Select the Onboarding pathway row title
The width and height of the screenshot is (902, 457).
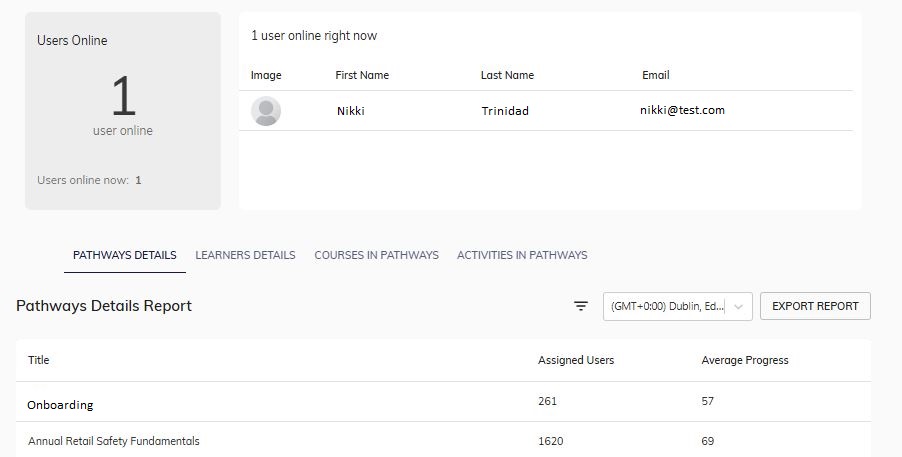[x=60, y=405]
